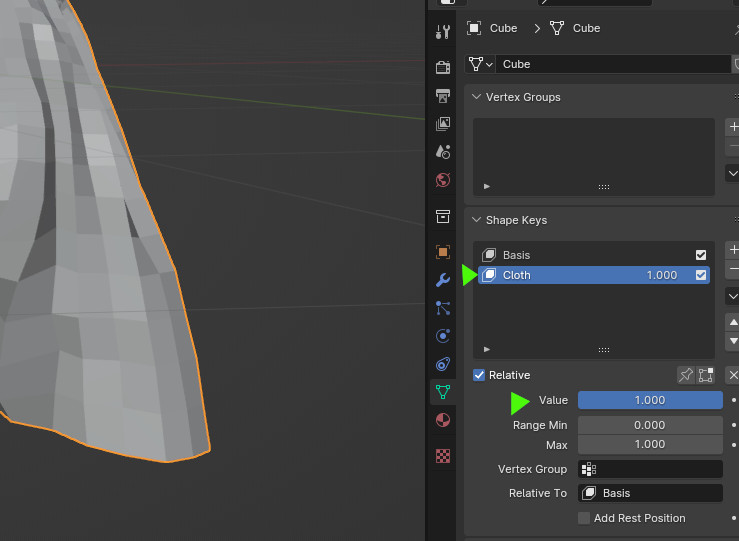
Task: Open the Scene properties tab
Action: tap(443, 152)
